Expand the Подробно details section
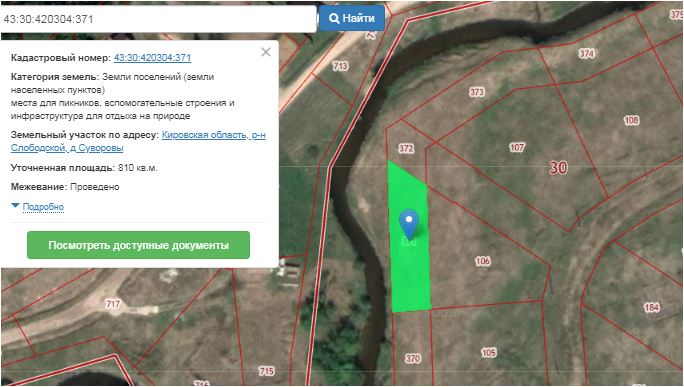This screenshot has height=387, width=684. 43,207
